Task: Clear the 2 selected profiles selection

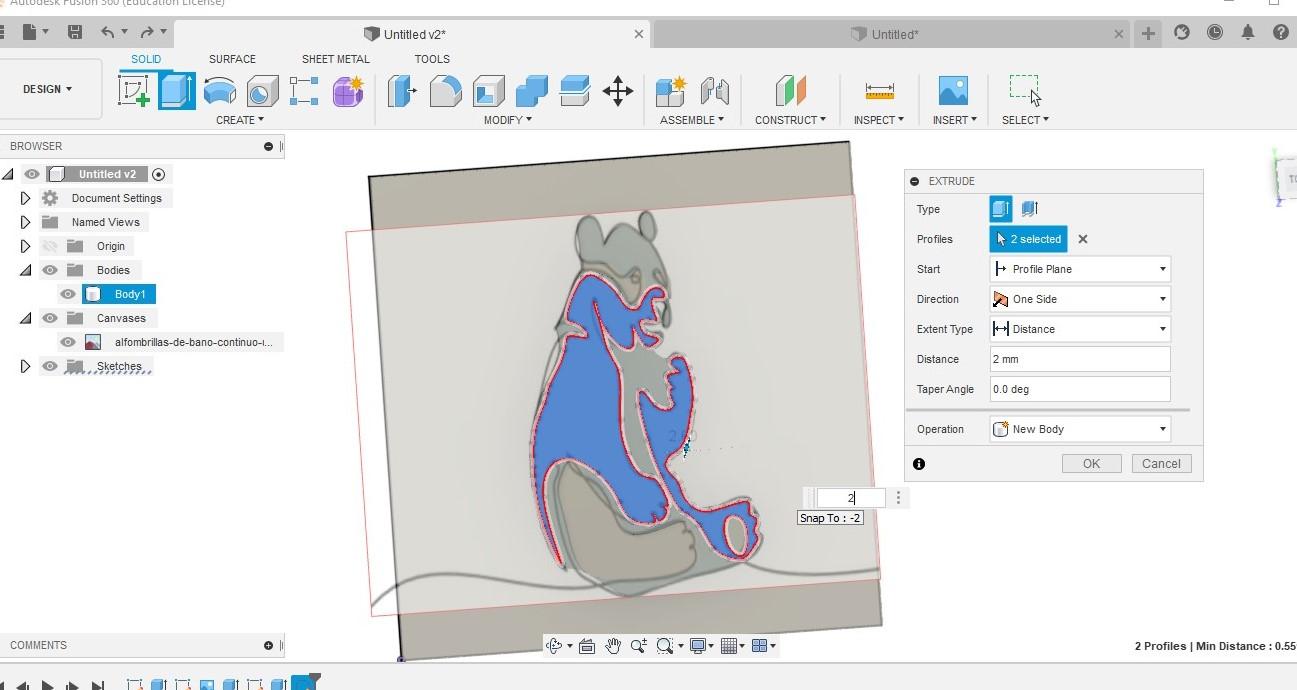Action: [x=1082, y=239]
